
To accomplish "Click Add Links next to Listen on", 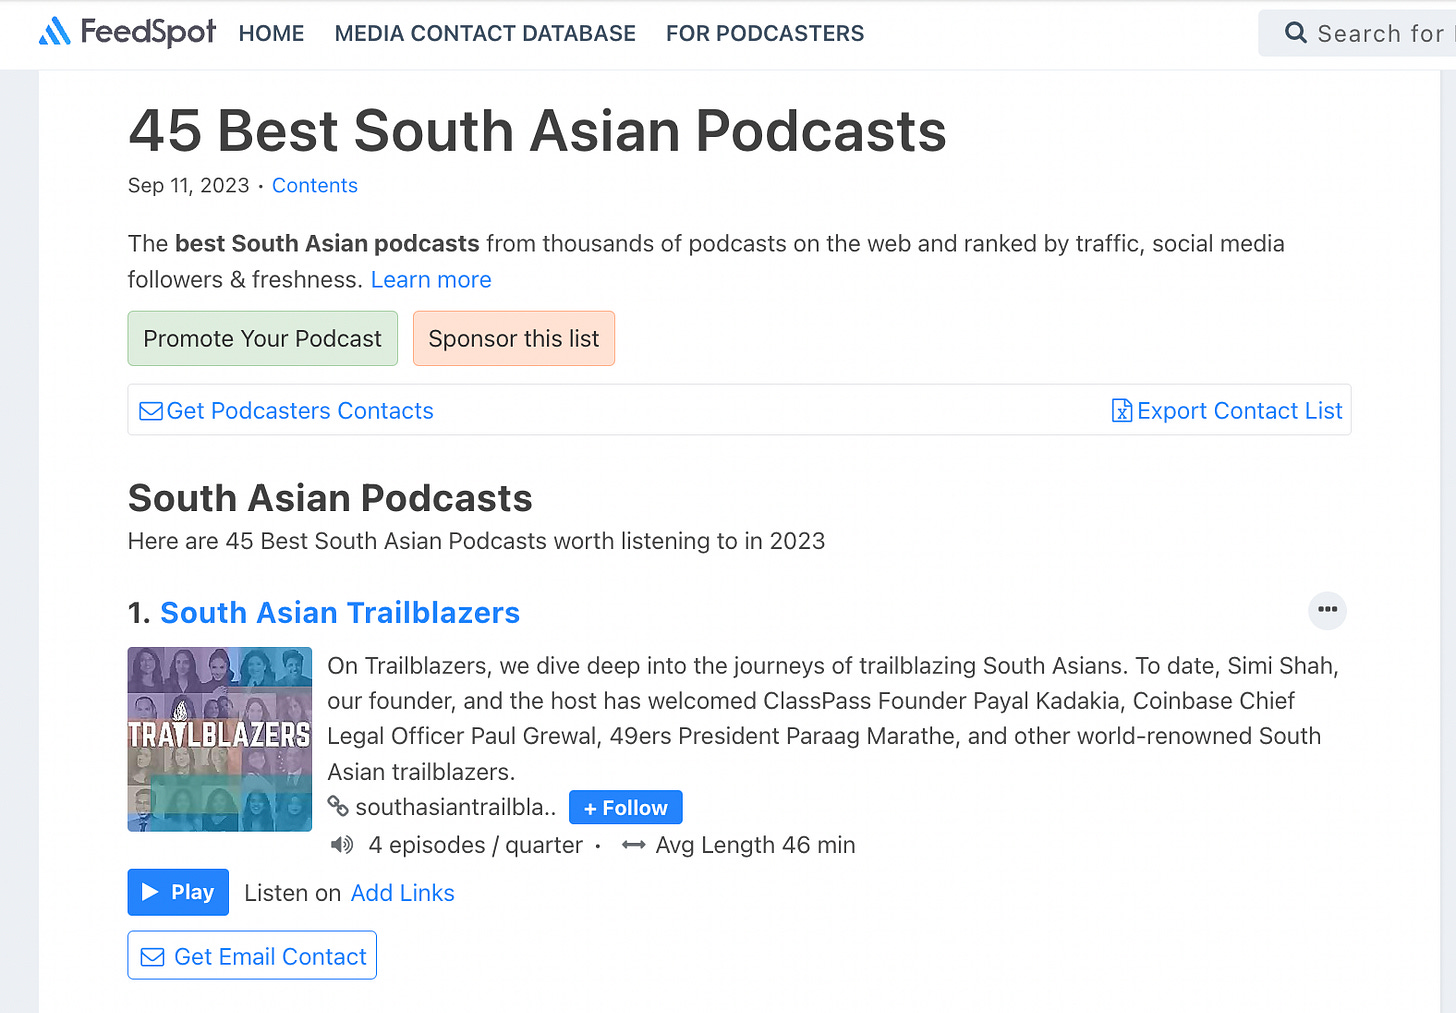I will coord(403,893).
